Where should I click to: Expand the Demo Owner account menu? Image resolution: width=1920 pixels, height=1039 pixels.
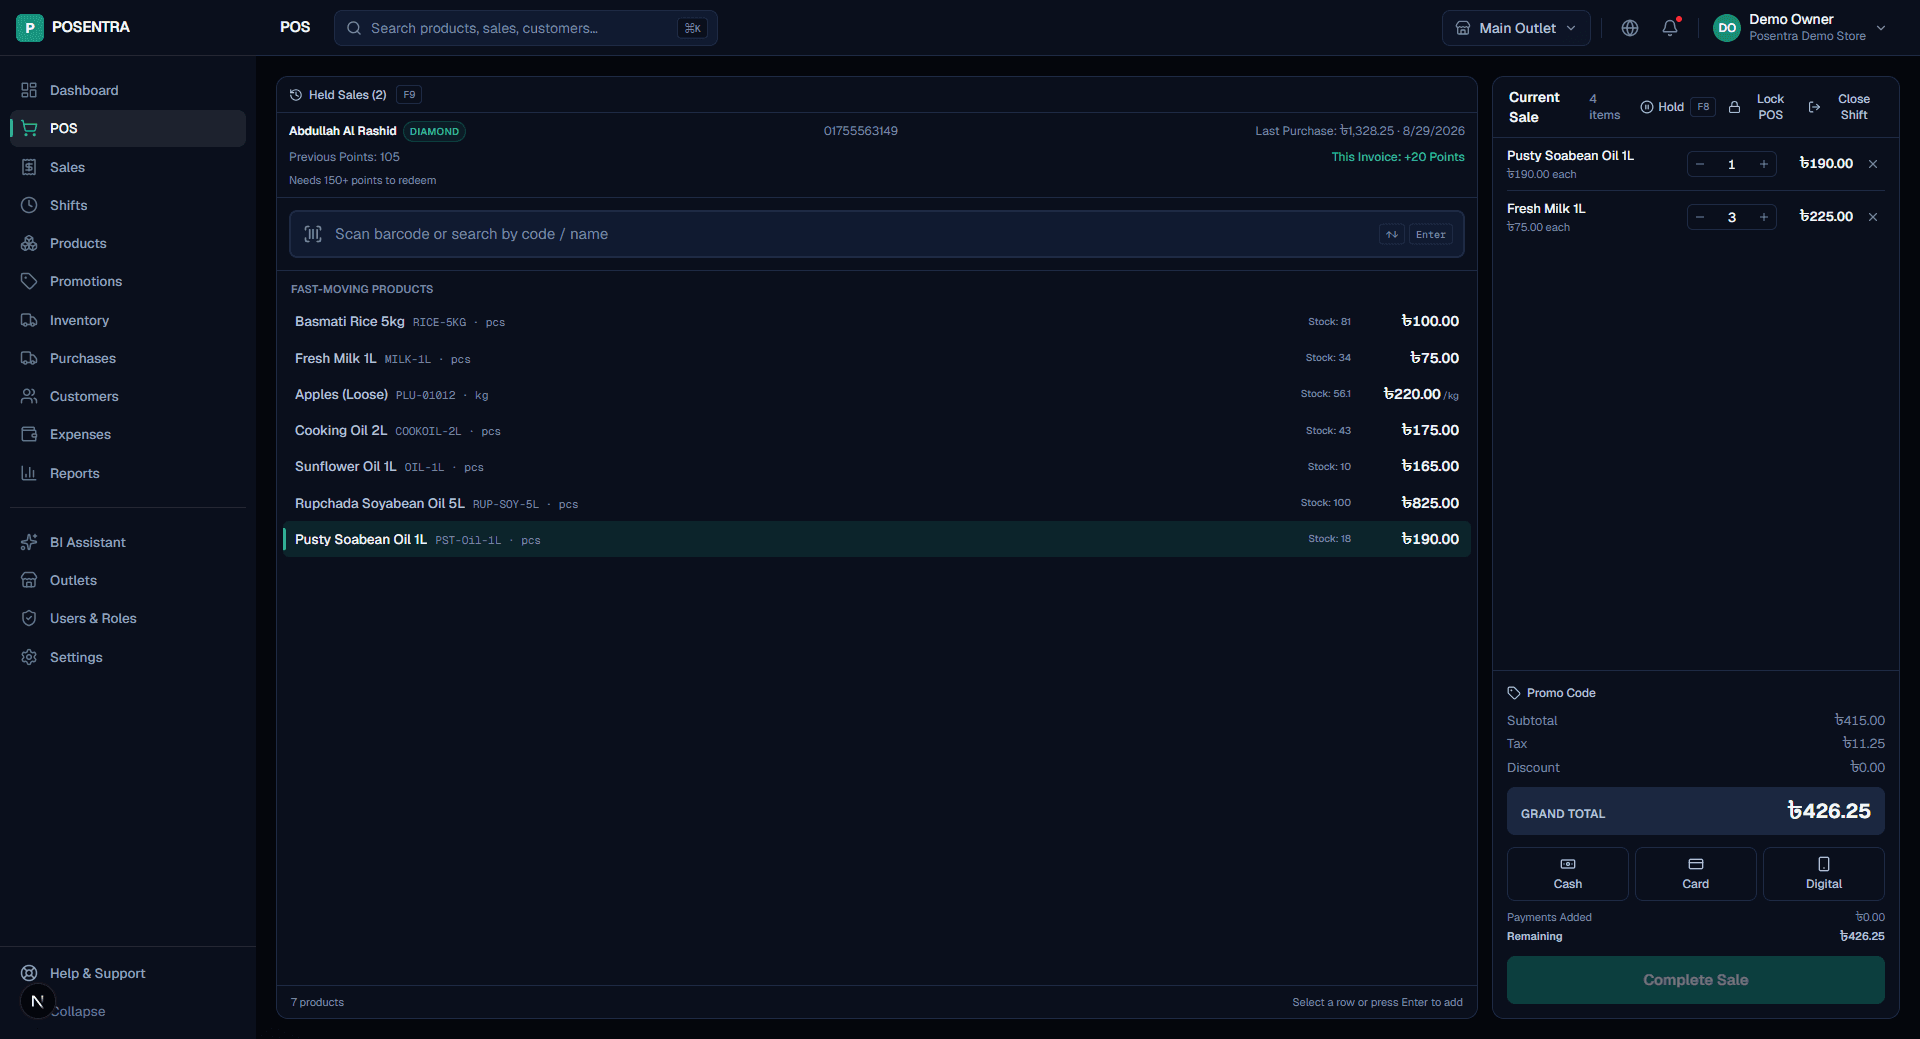(1800, 28)
